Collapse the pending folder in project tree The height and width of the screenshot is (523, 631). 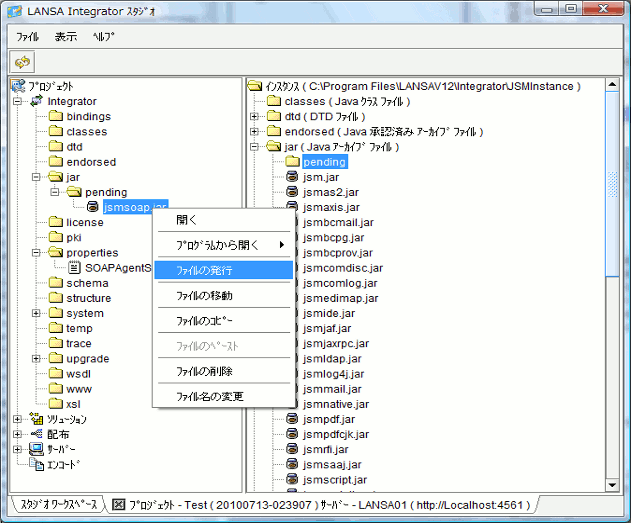(55, 192)
